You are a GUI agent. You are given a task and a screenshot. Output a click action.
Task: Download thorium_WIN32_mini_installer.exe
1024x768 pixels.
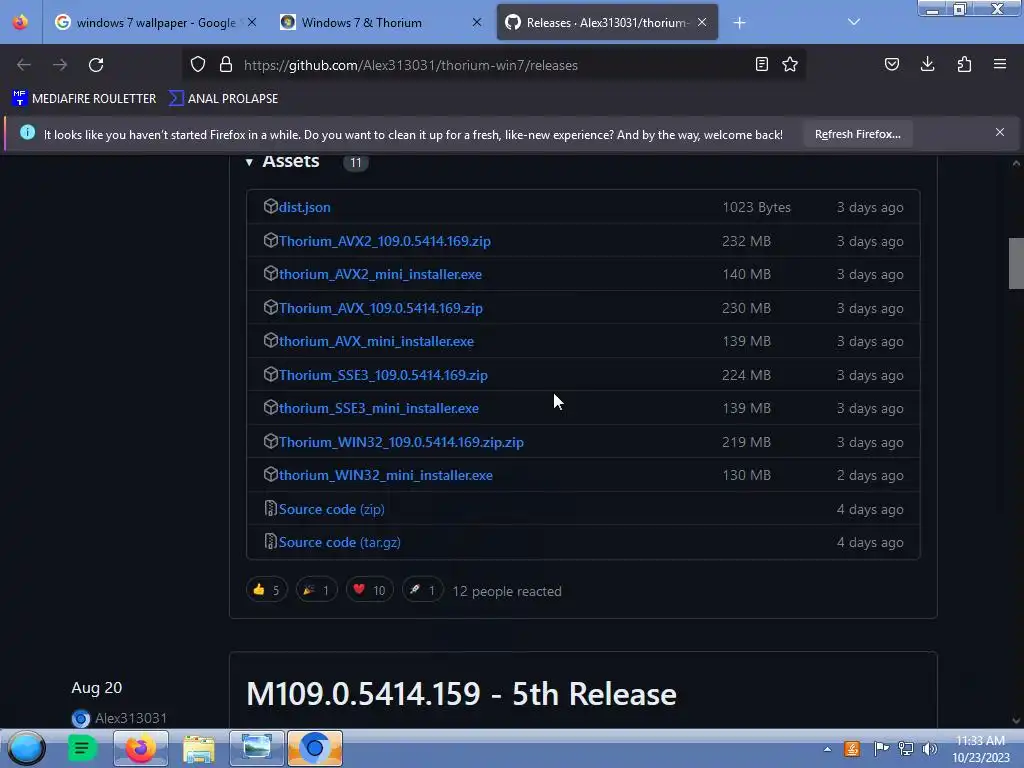click(386, 475)
